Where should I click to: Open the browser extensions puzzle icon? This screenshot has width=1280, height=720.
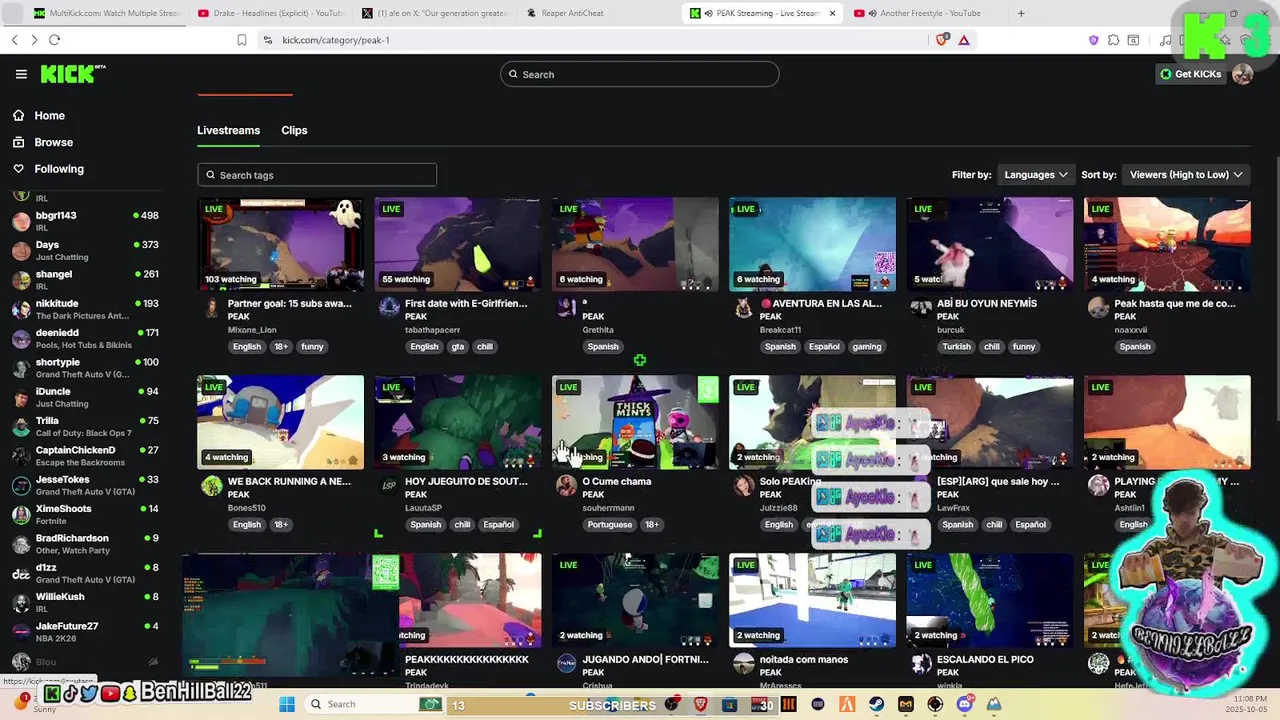[x=1113, y=40]
